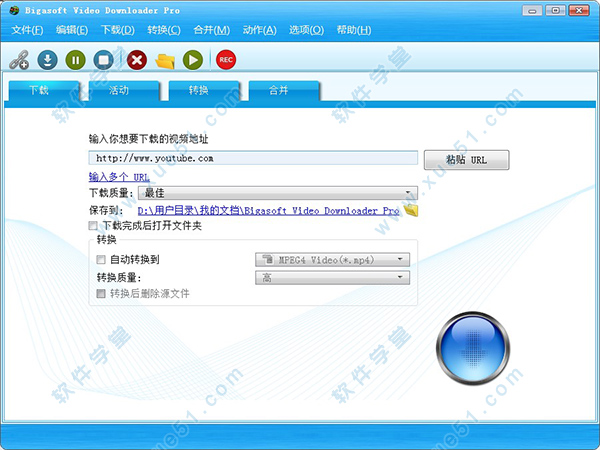Expand the 转换质量 dropdown showing 高

[333, 277]
